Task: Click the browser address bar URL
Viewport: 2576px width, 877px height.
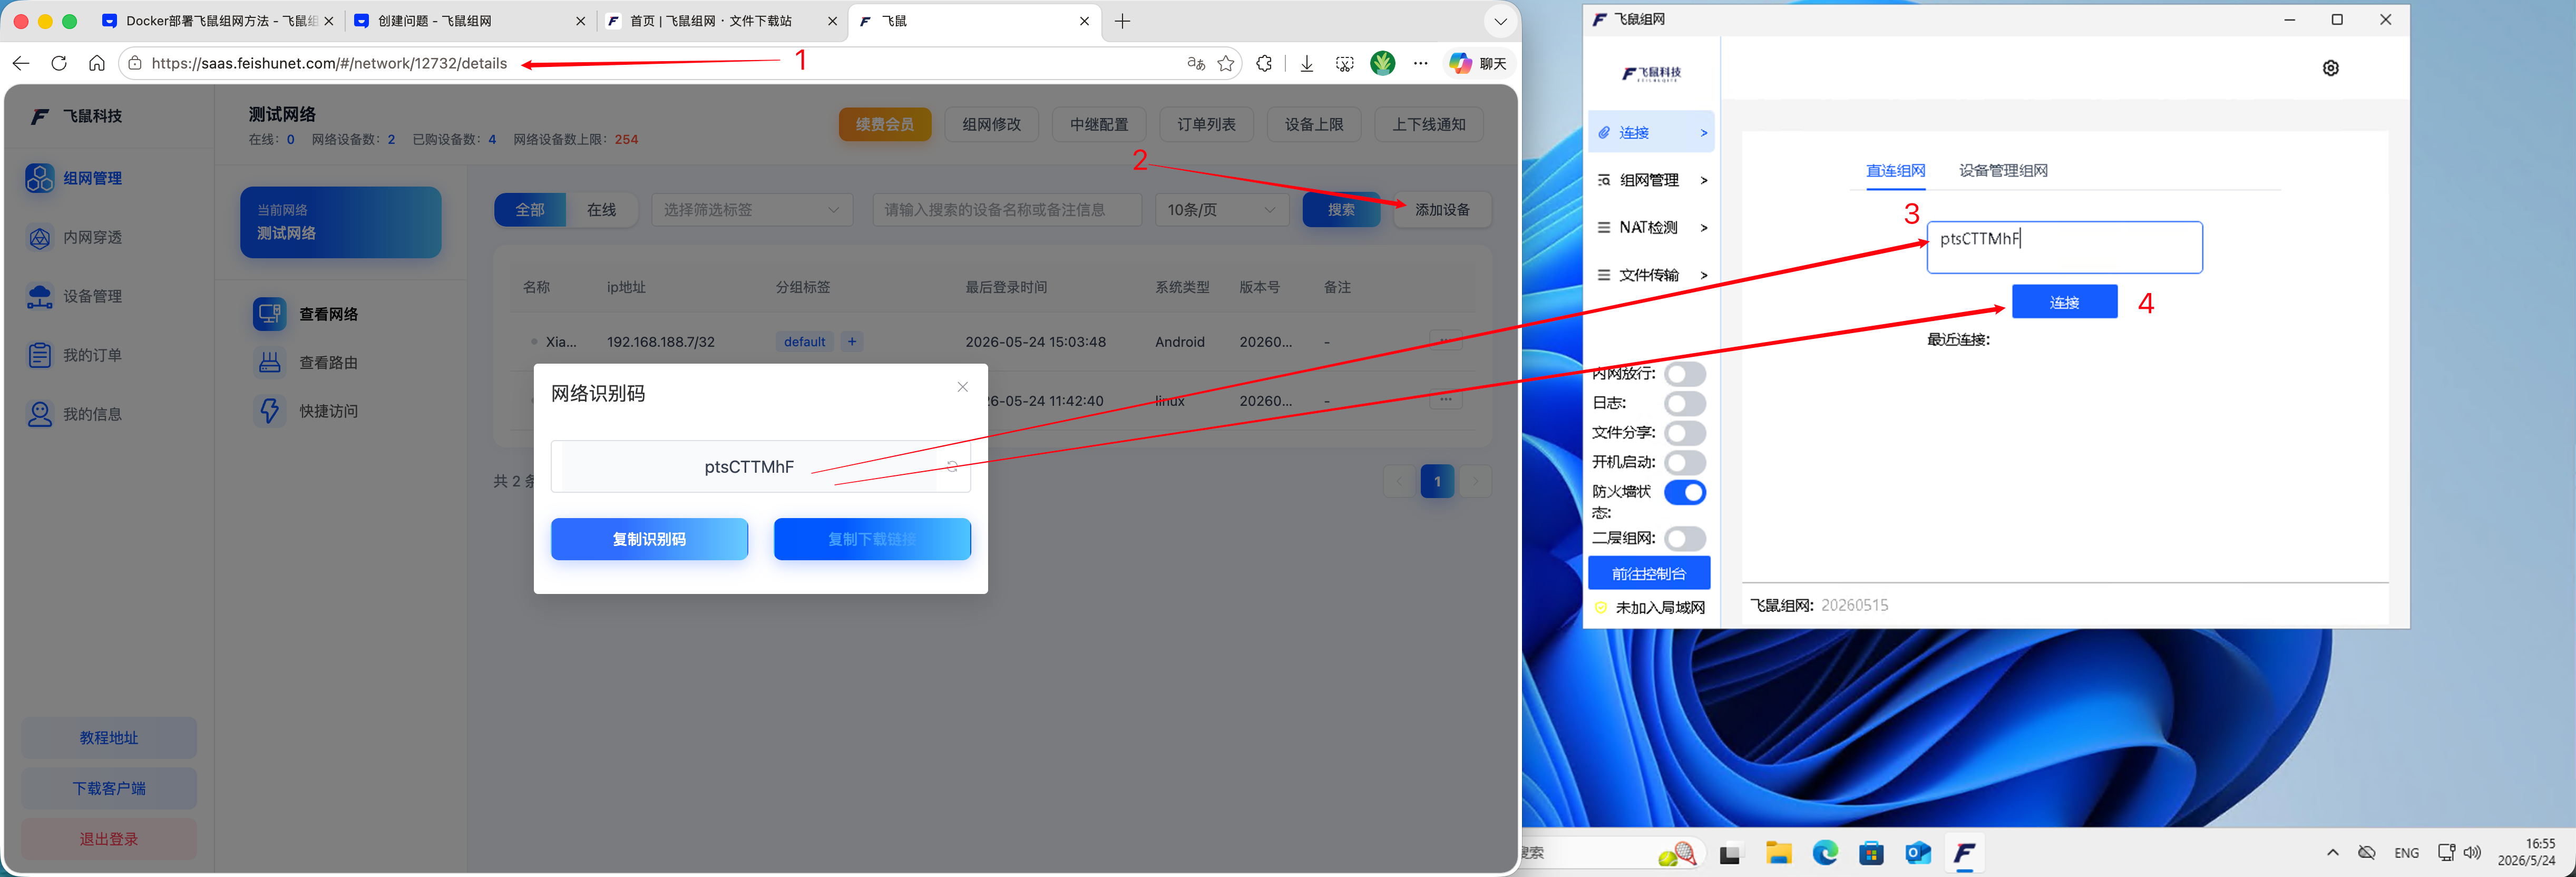Action: pyautogui.click(x=329, y=63)
